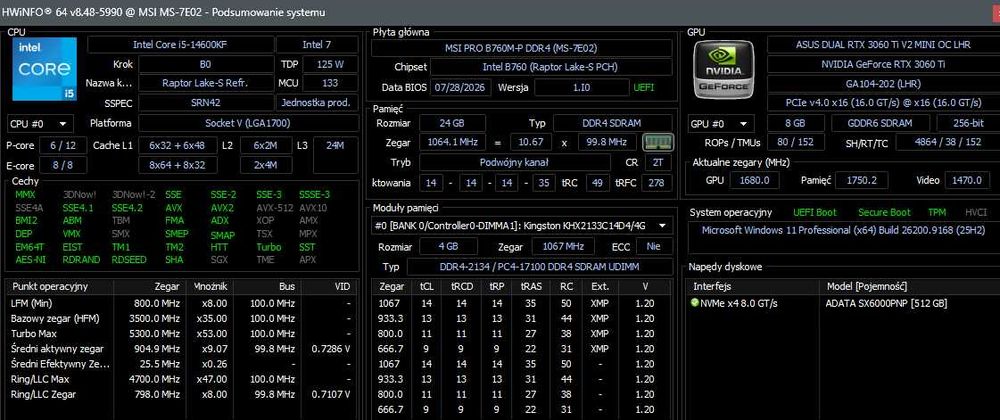Click the RDSEED feature flag
Viewport: 1000px width, 420px height.
[x=129, y=259]
